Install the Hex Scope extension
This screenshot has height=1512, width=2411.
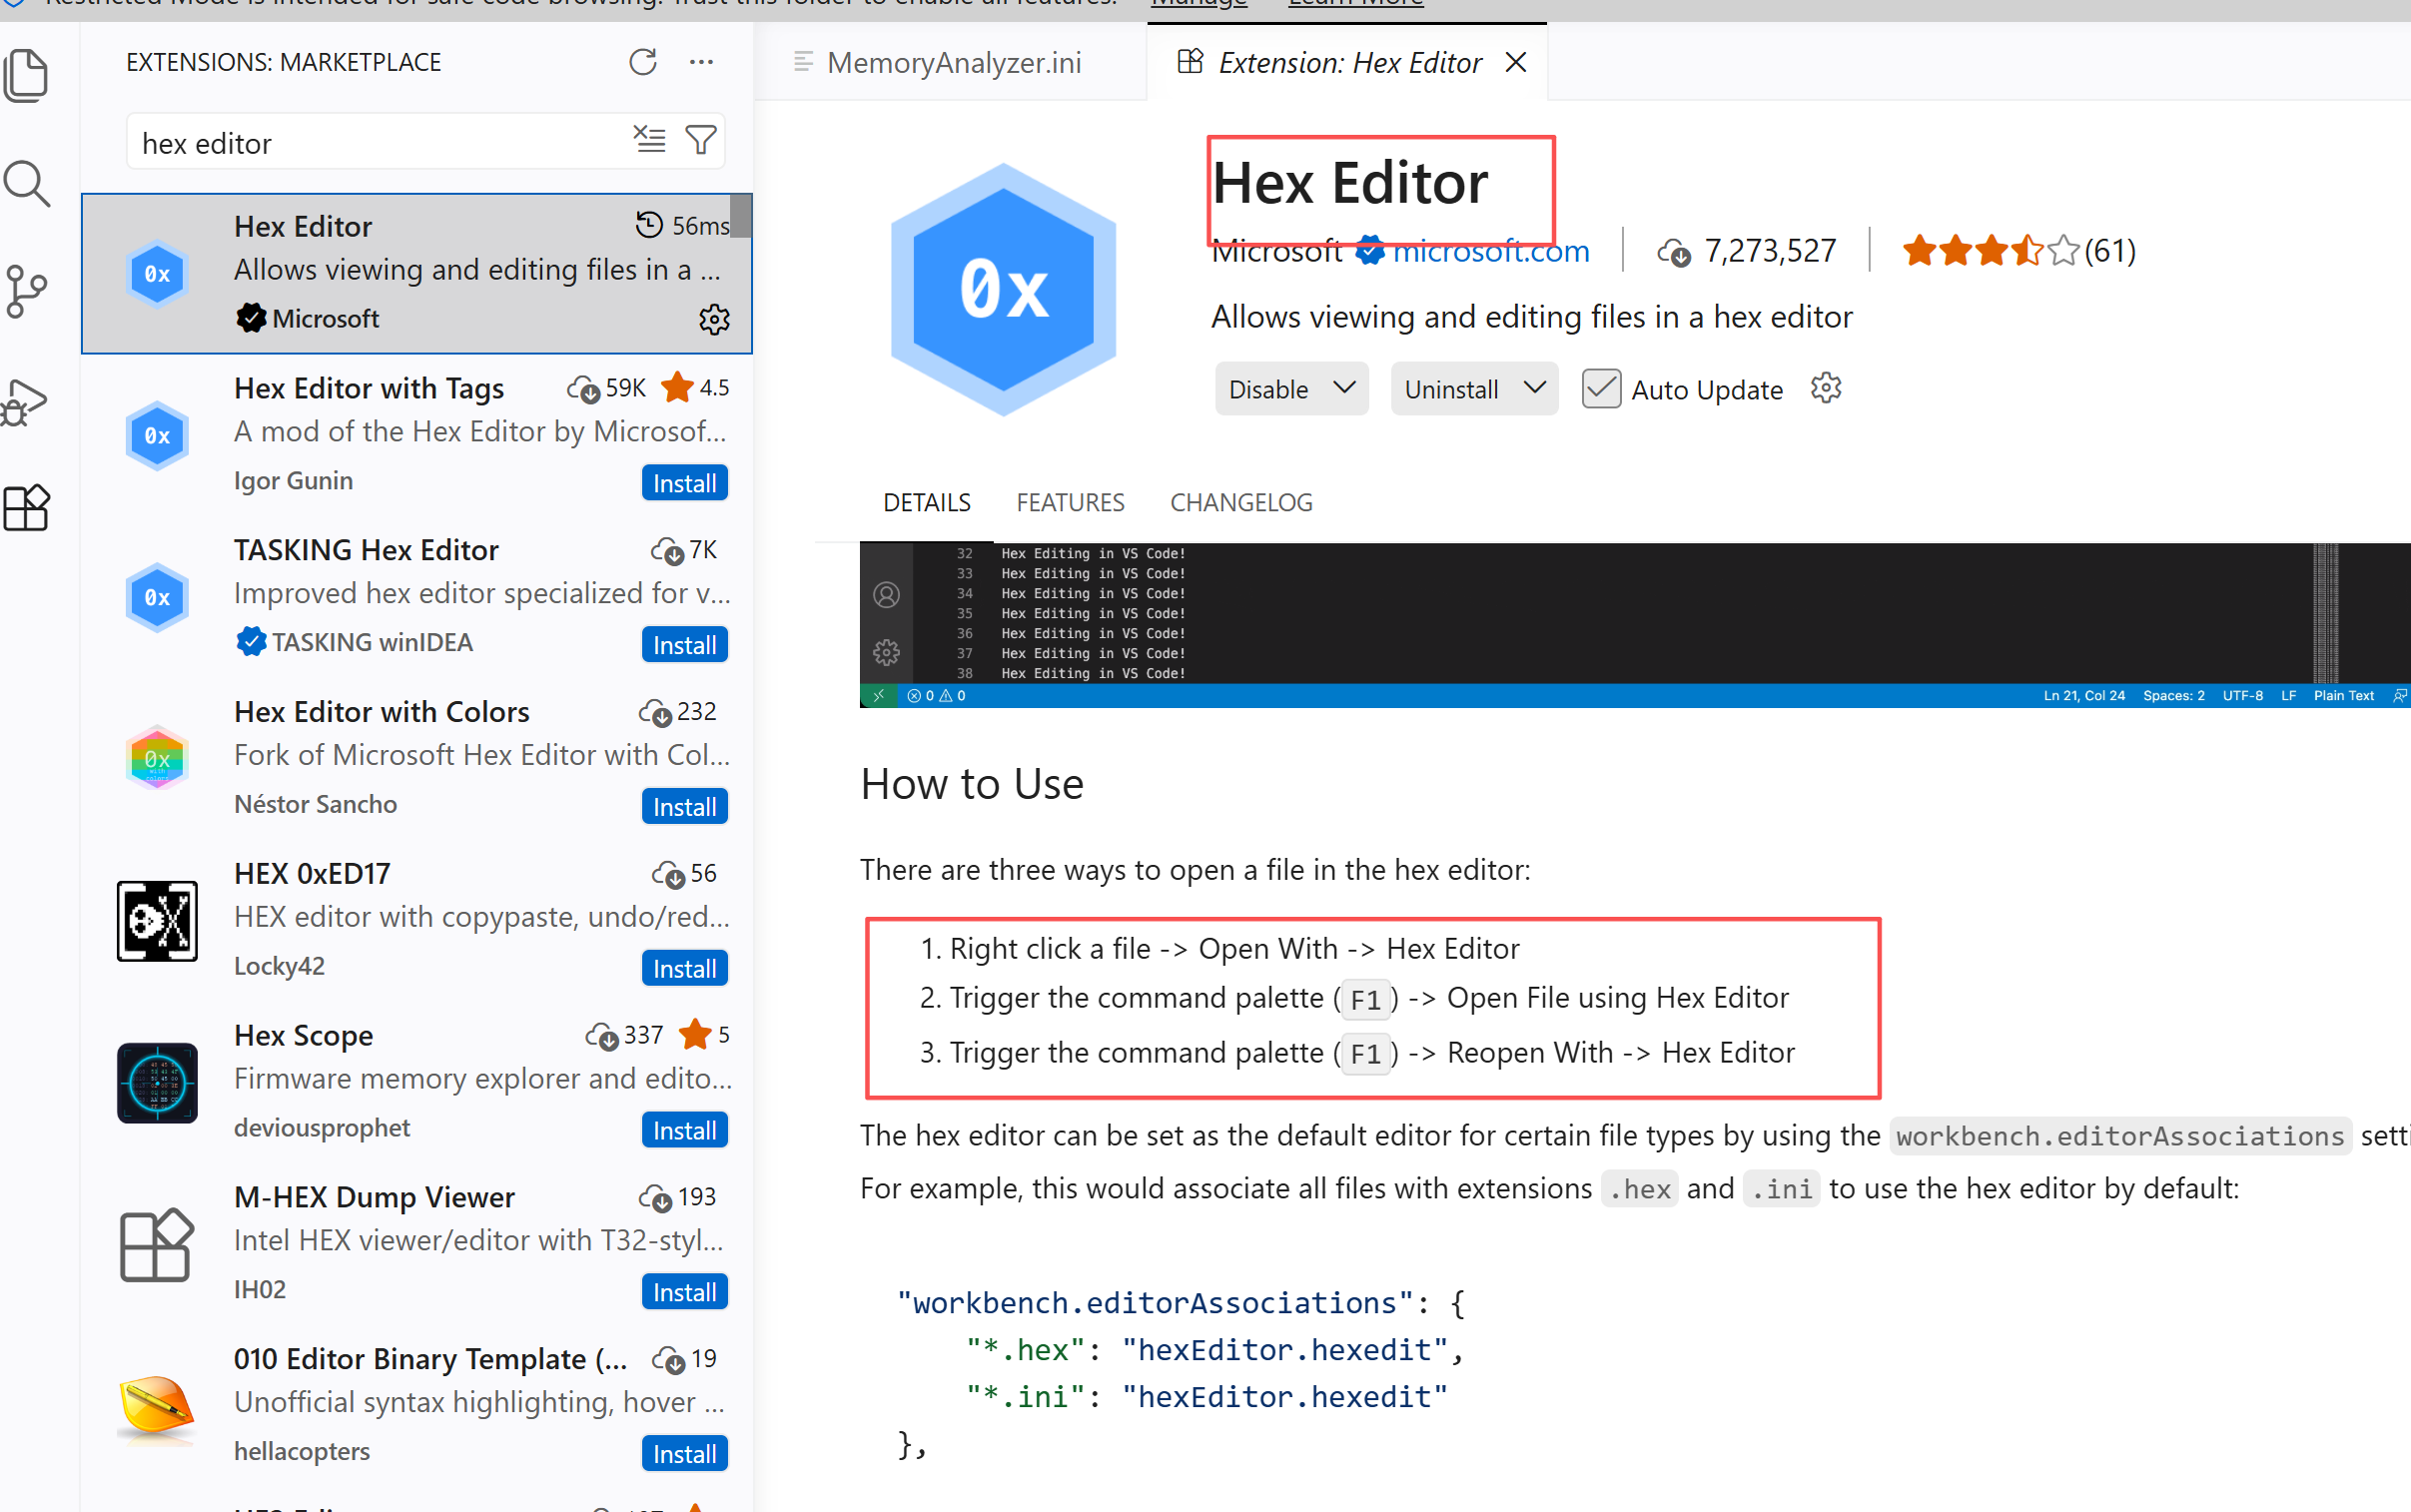[x=684, y=1131]
